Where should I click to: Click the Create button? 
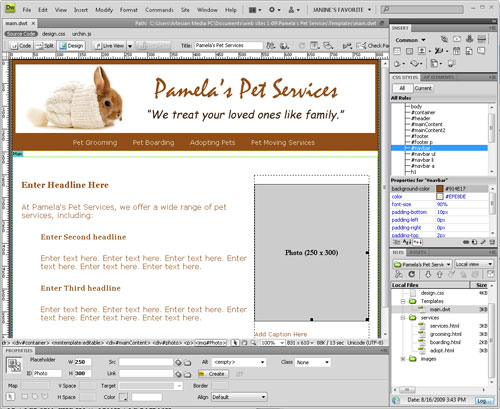click(x=213, y=374)
